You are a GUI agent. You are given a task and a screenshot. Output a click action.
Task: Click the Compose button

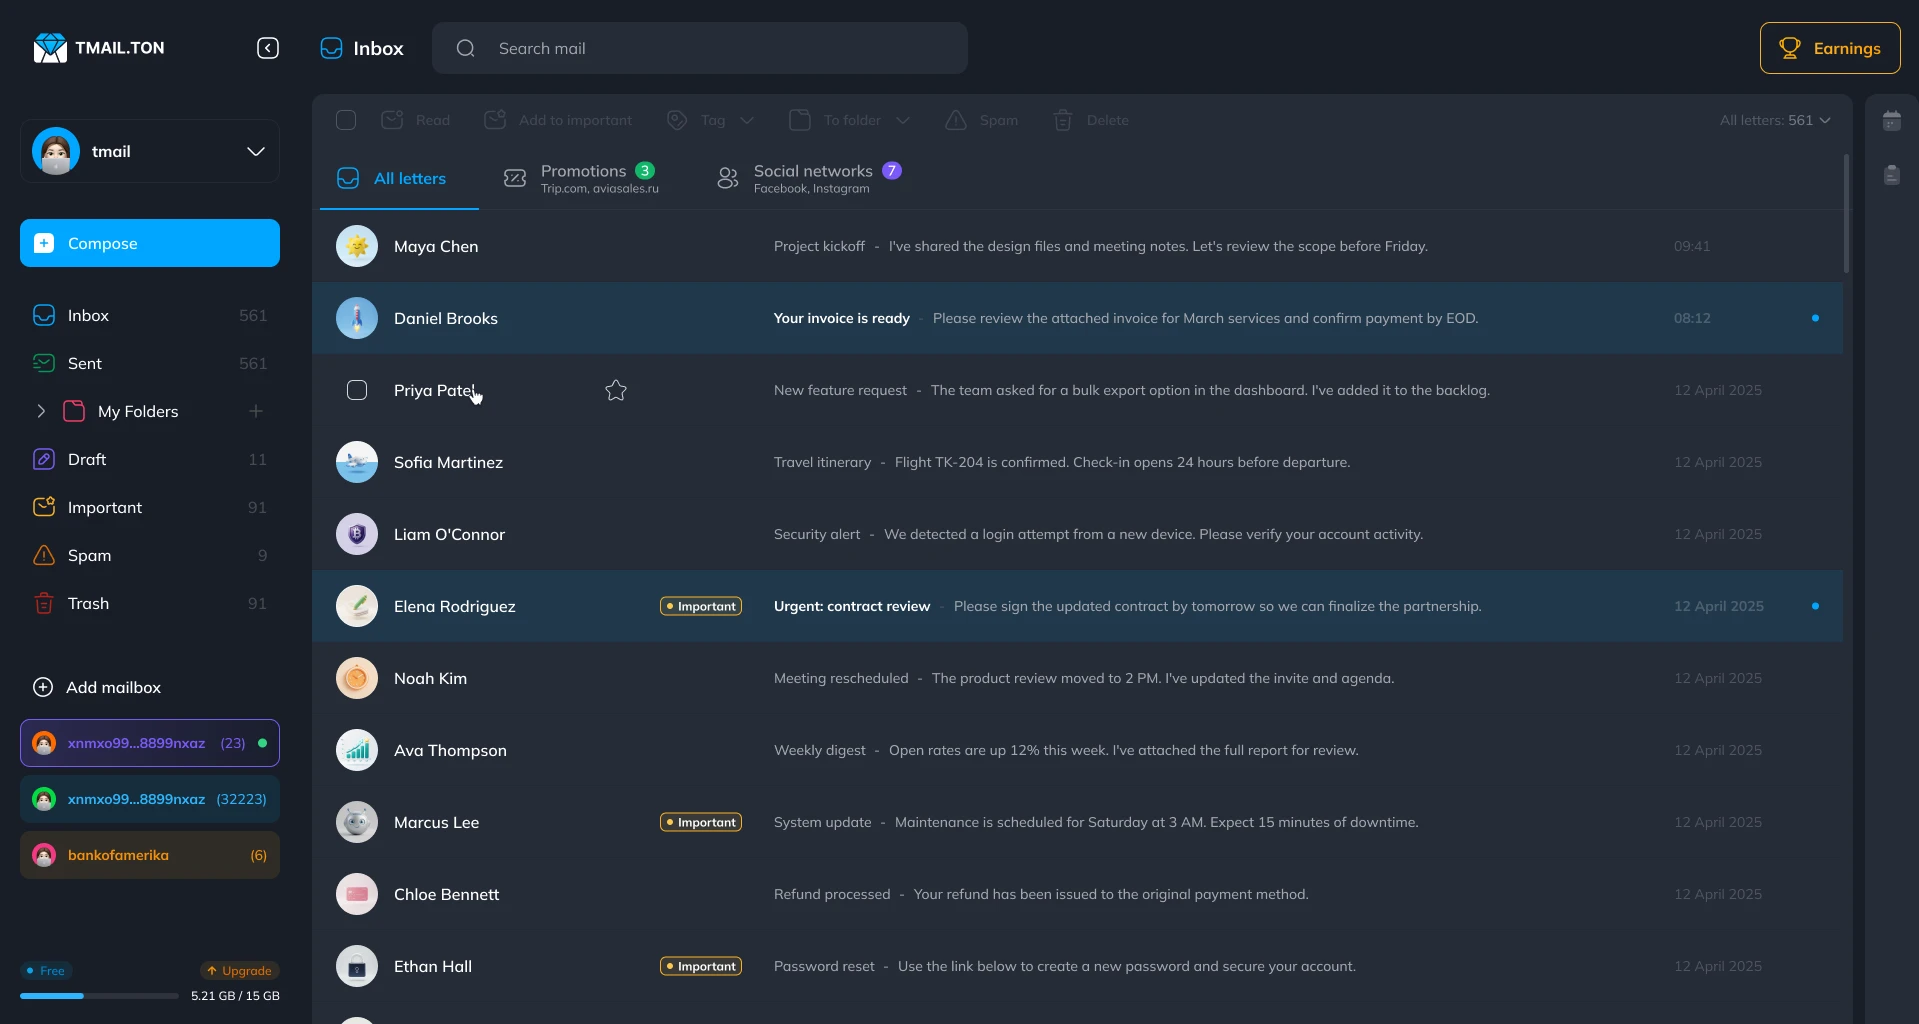150,243
